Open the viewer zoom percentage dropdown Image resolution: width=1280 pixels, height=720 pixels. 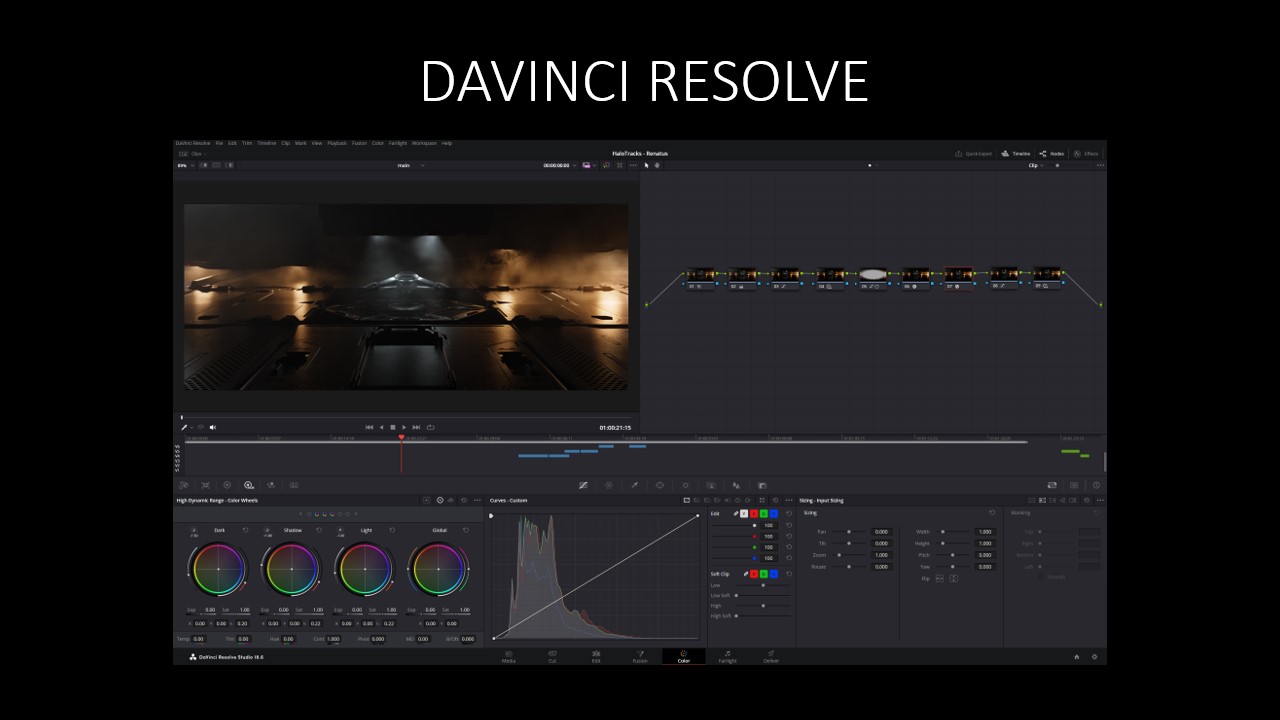[x=186, y=165]
